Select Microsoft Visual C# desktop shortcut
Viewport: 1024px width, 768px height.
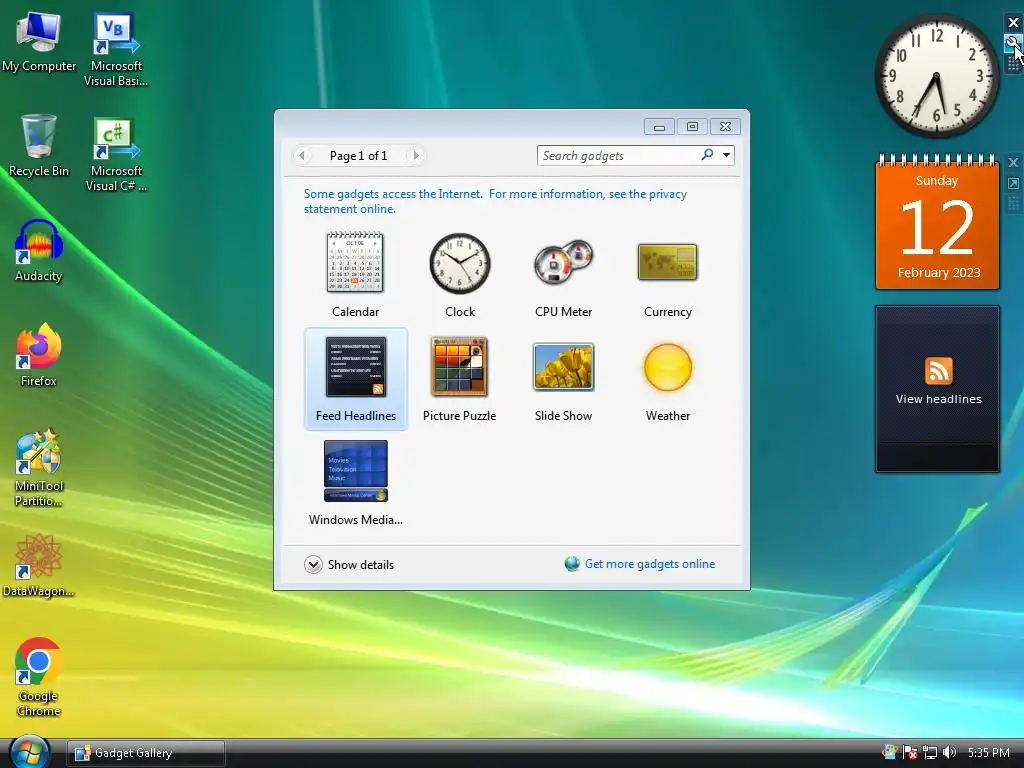[116, 154]
